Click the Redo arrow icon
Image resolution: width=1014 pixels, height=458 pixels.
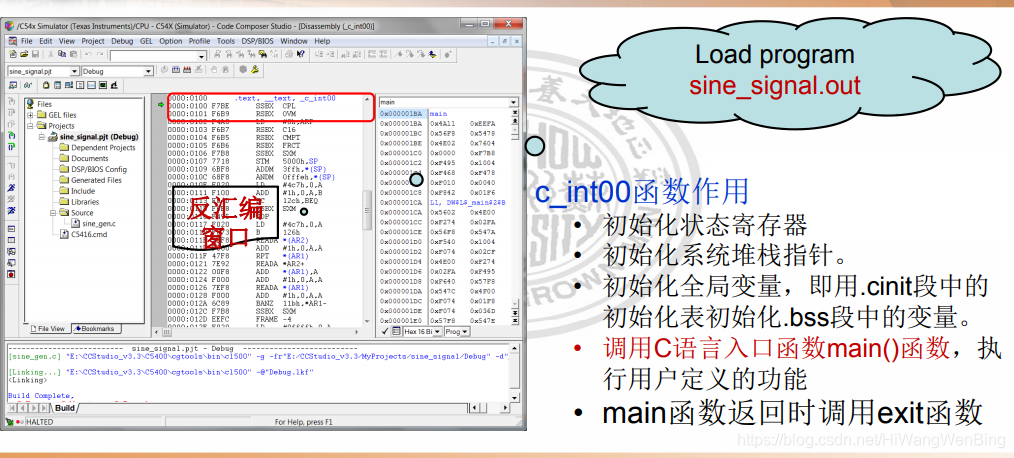[x=100, y=54]
